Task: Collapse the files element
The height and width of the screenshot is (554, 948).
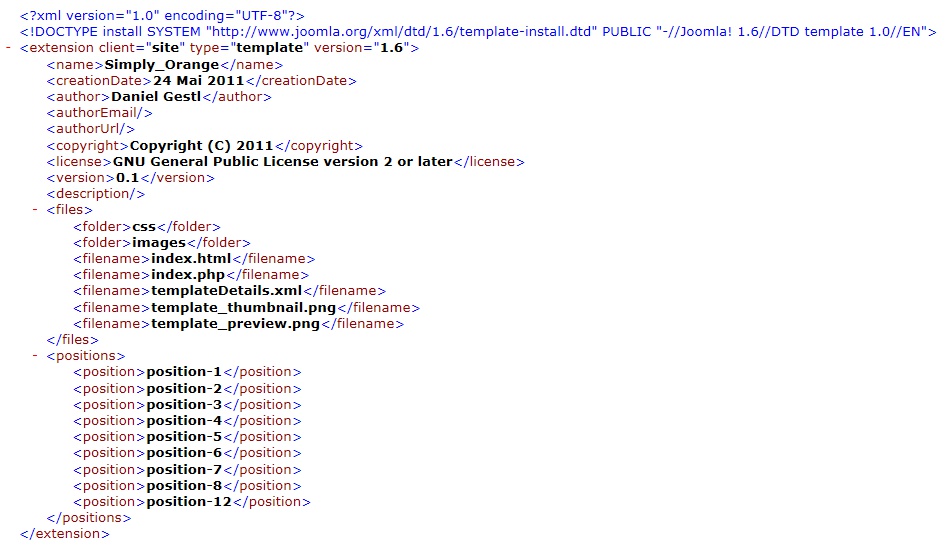Action: click(x=35, y=210)
